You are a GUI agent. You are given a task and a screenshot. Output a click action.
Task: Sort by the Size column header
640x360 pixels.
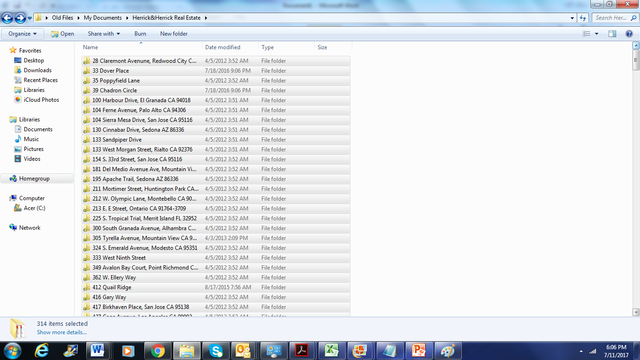pos(333,47)
